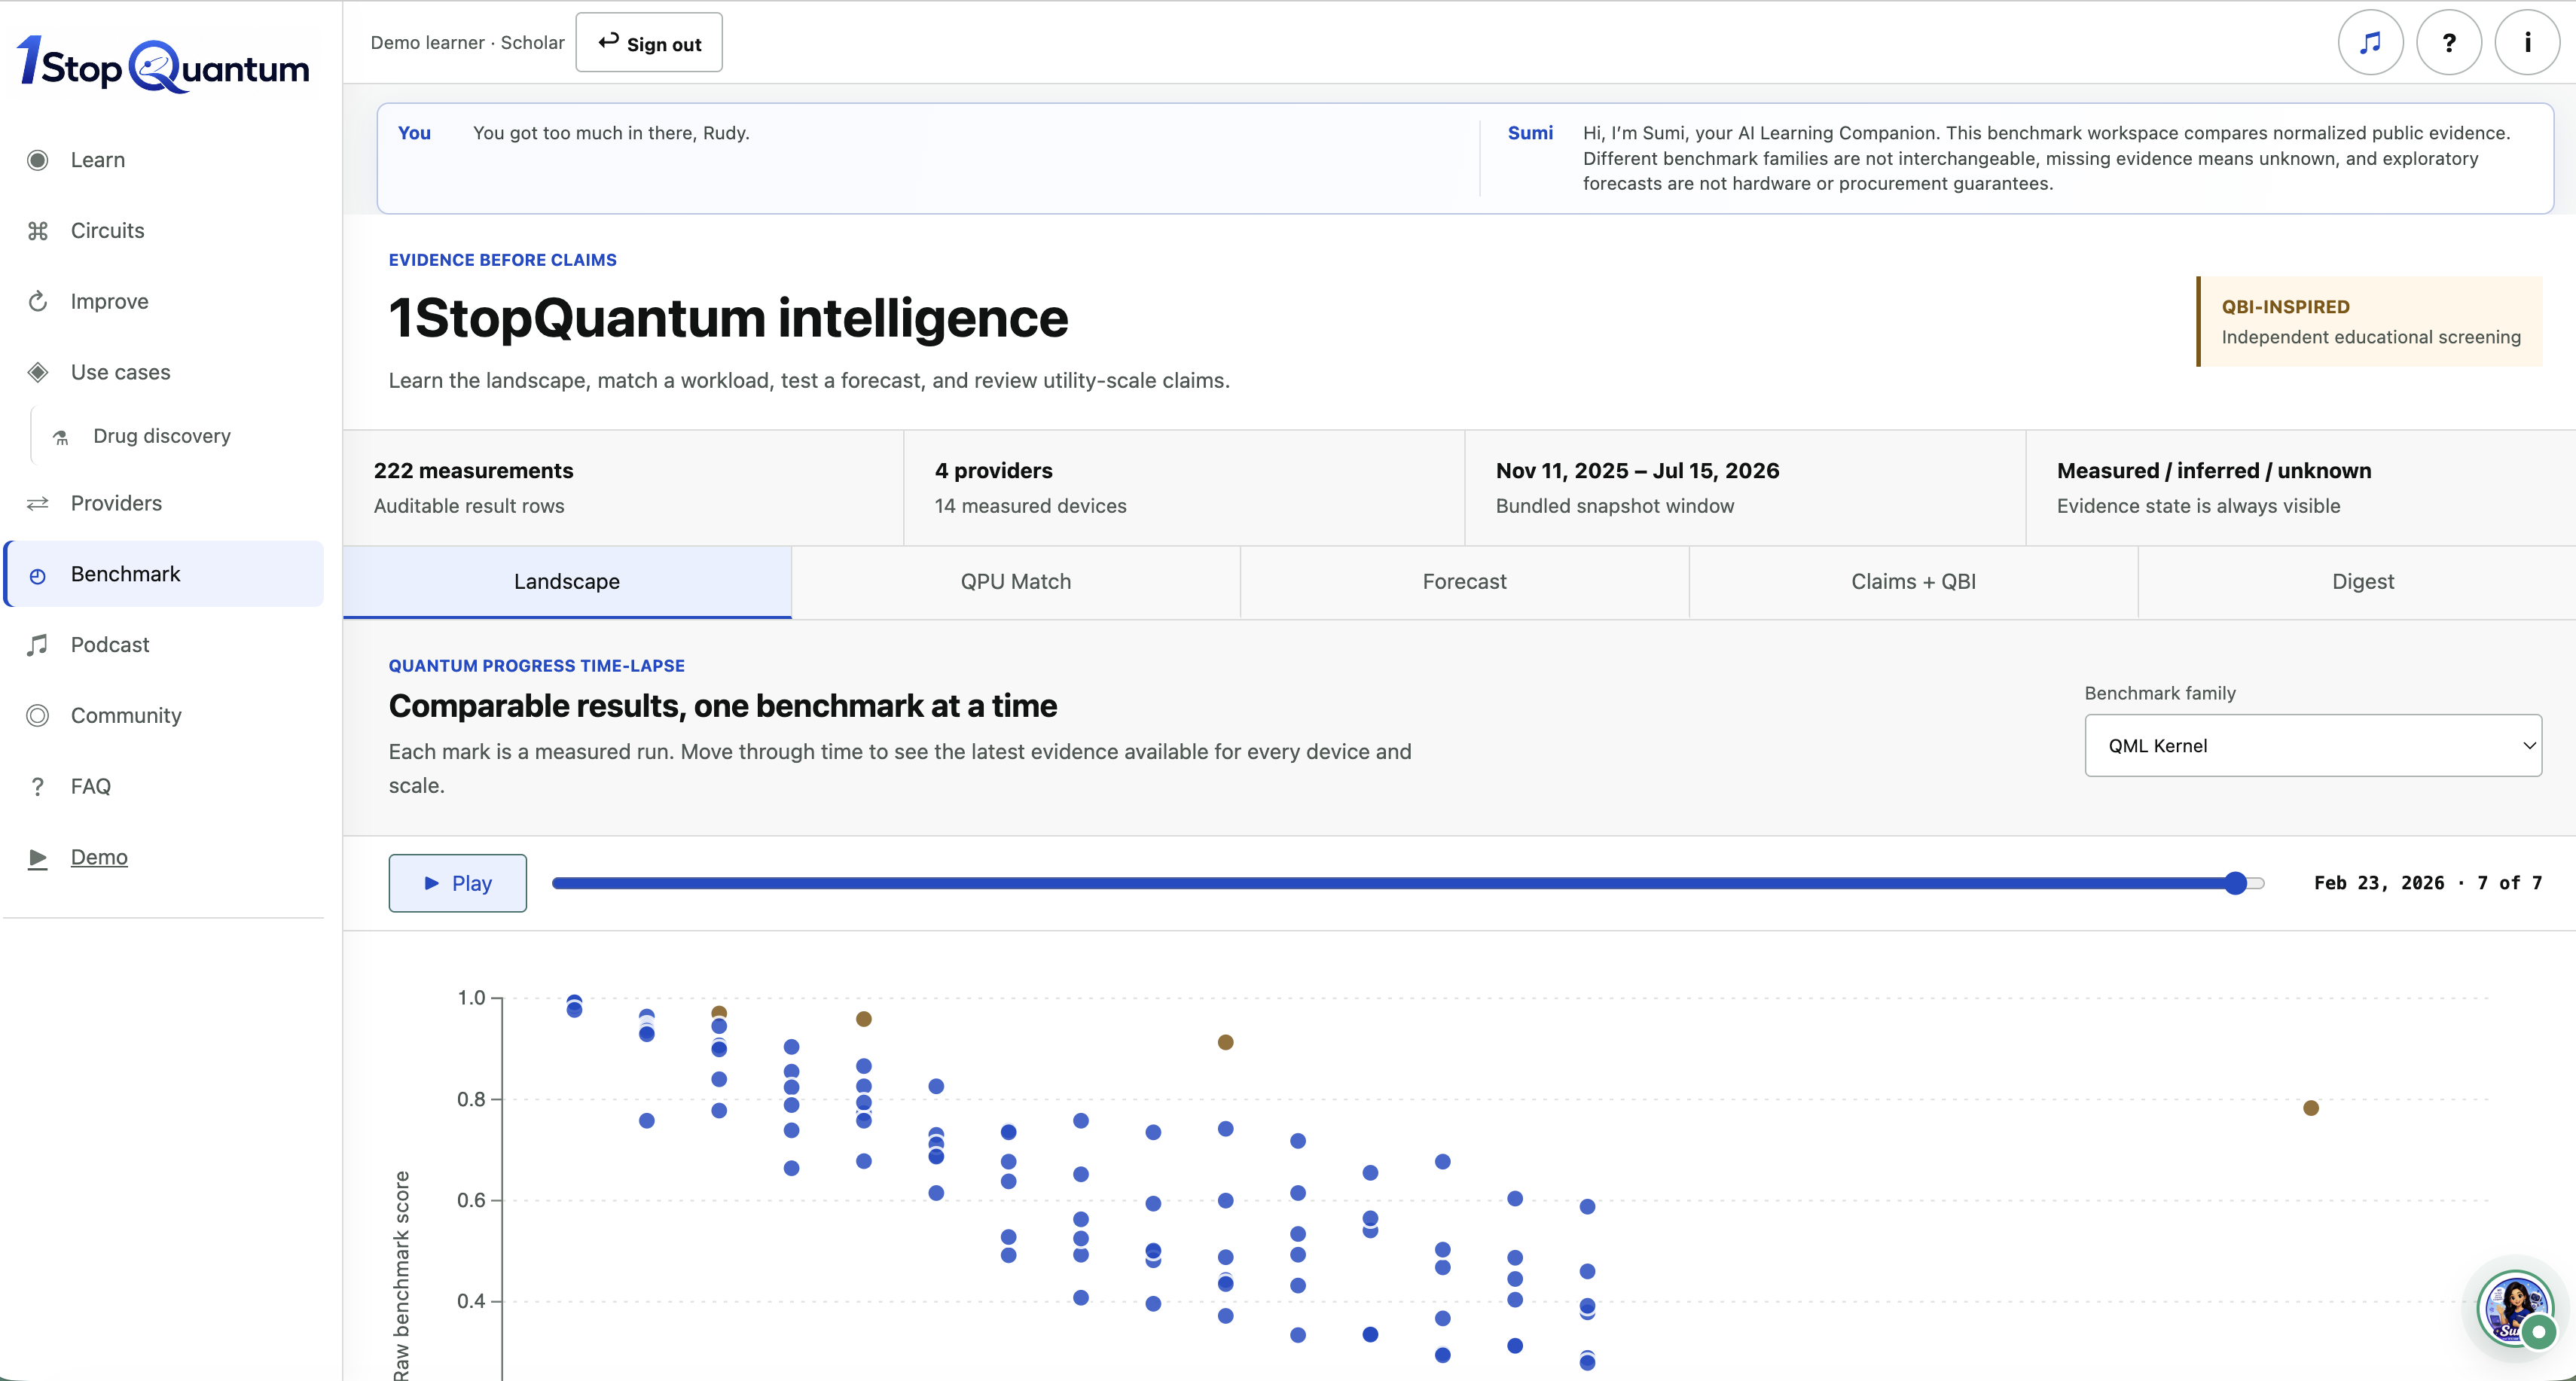The width and height of the screenshot is (2576, 1381).
Task: Open the Digest tab
Action: point(2363,582)
